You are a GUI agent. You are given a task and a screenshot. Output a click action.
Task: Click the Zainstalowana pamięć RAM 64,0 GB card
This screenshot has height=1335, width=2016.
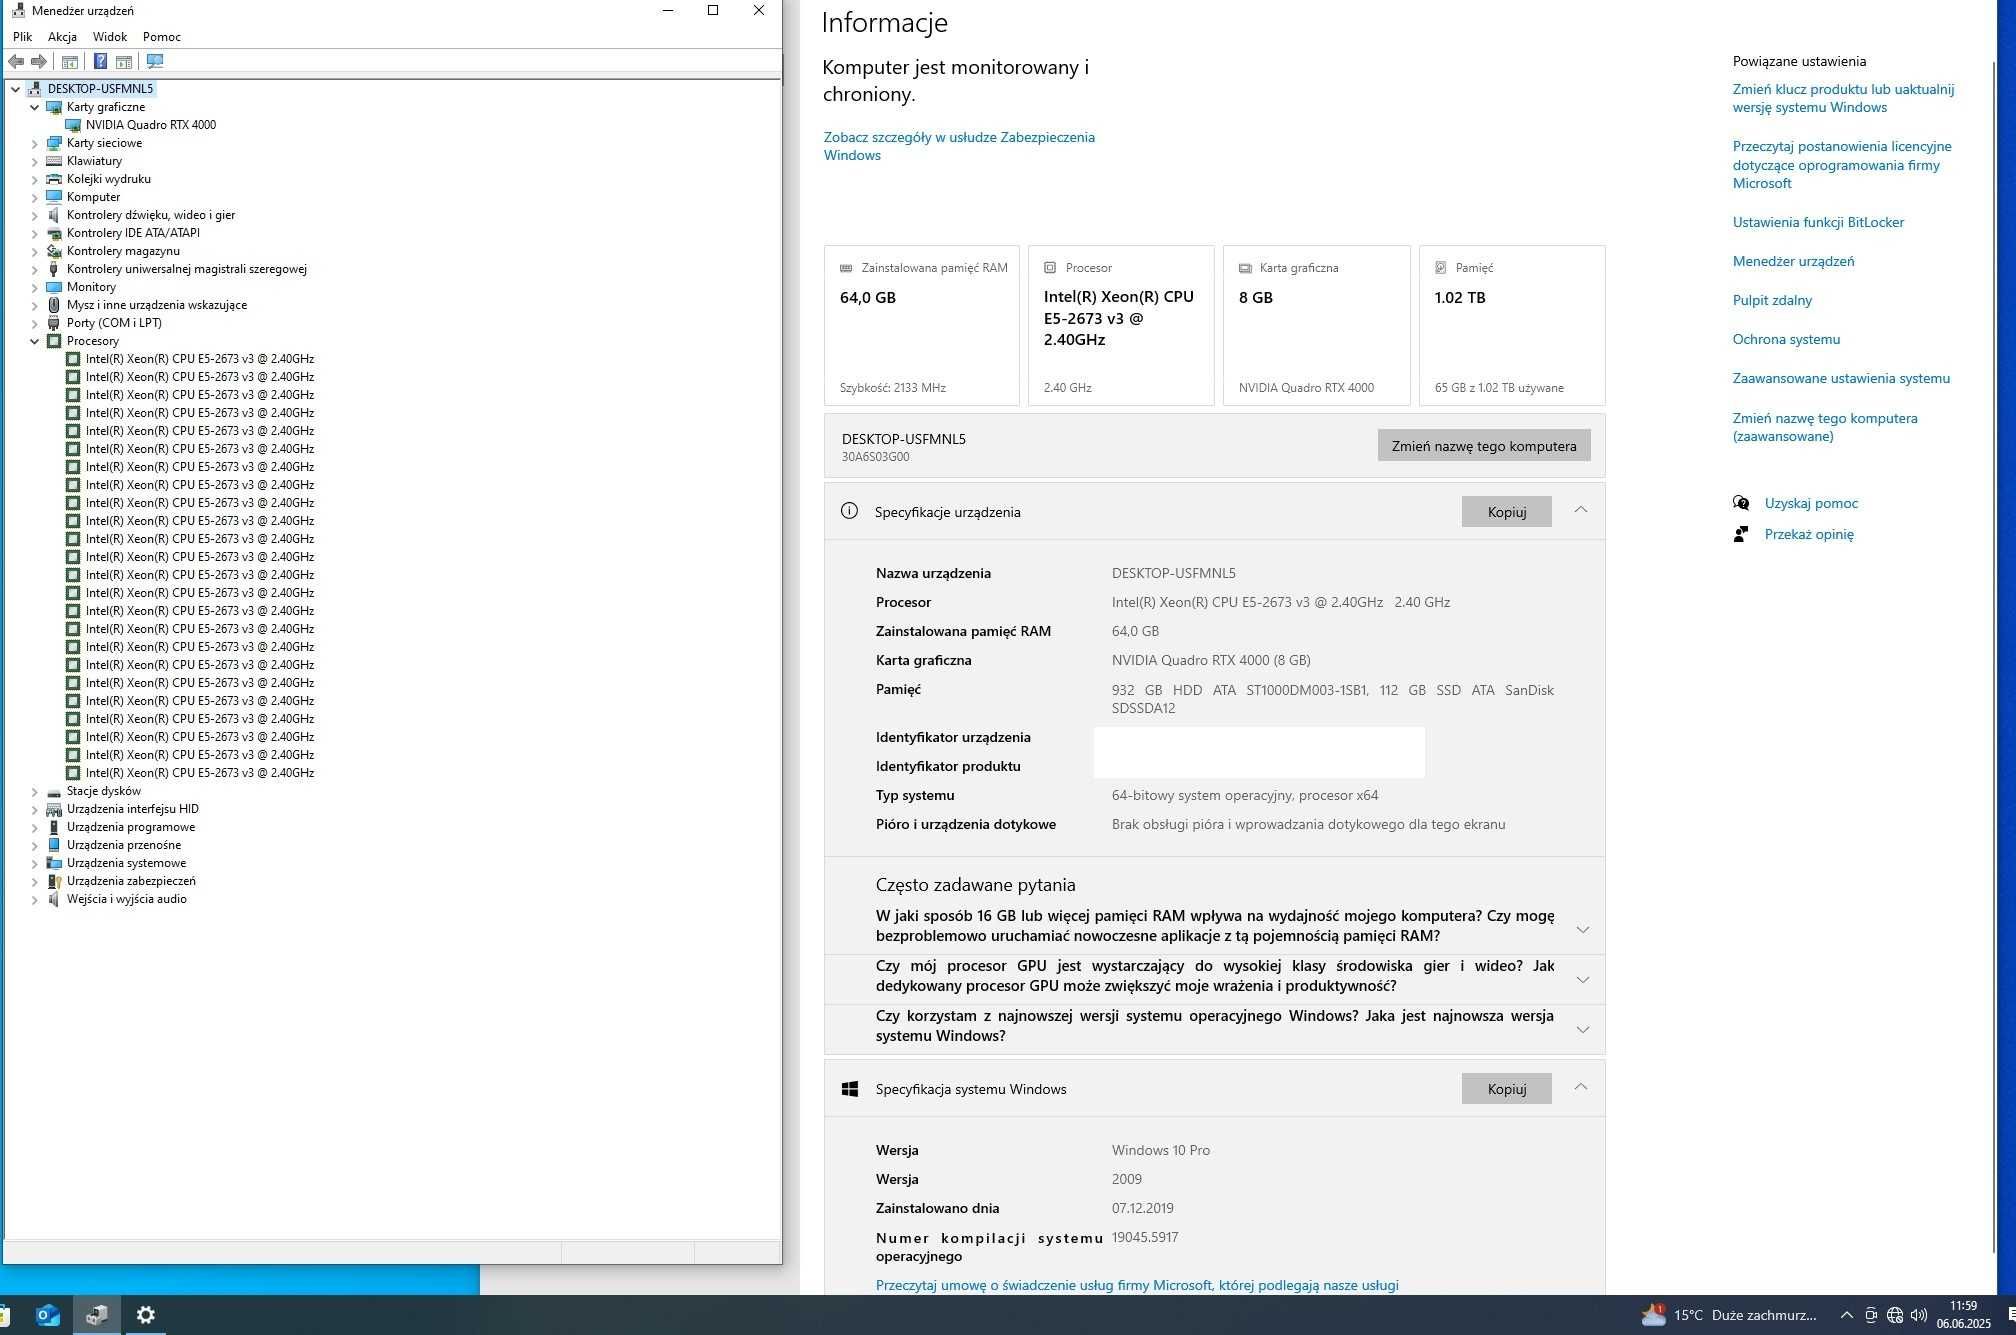point(921,325)
